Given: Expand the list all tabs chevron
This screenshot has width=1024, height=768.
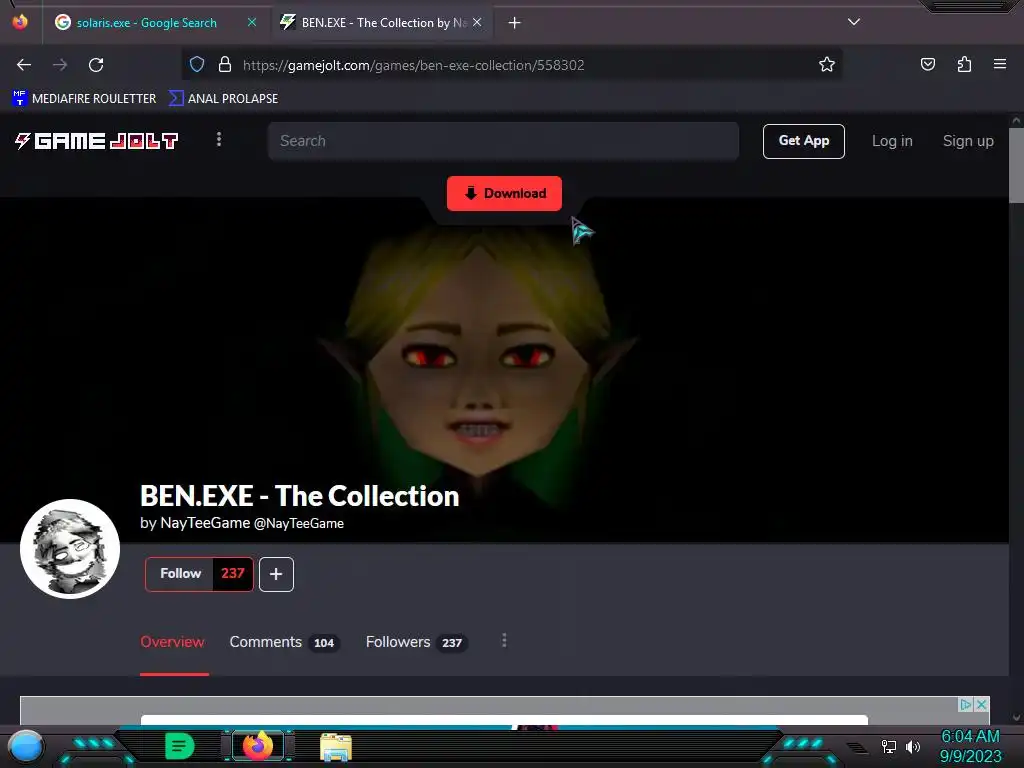Looking at the screenshot, I should tap(854, 22).
